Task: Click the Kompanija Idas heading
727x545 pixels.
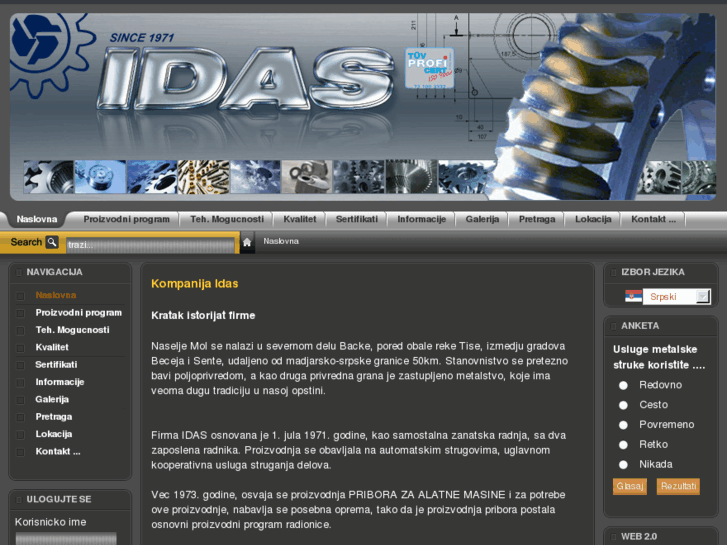Action: (195, 283)
